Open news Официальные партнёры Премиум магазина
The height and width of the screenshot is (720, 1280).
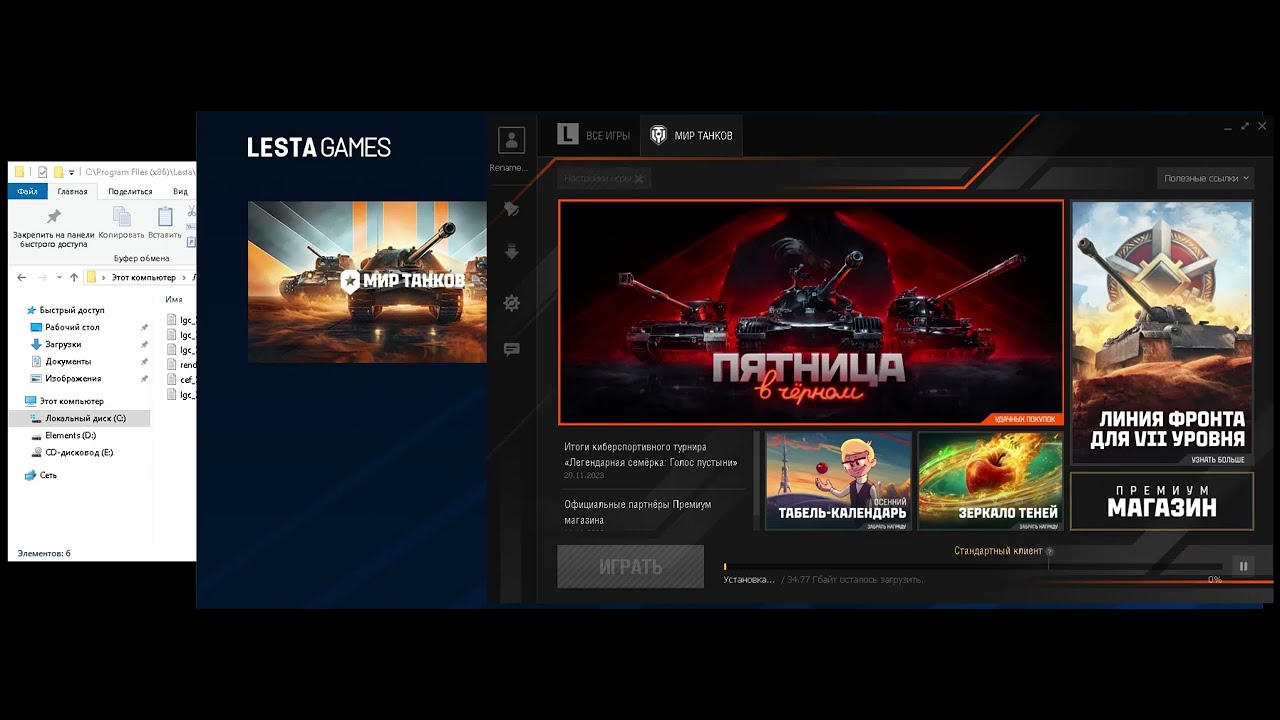point(638,512)
